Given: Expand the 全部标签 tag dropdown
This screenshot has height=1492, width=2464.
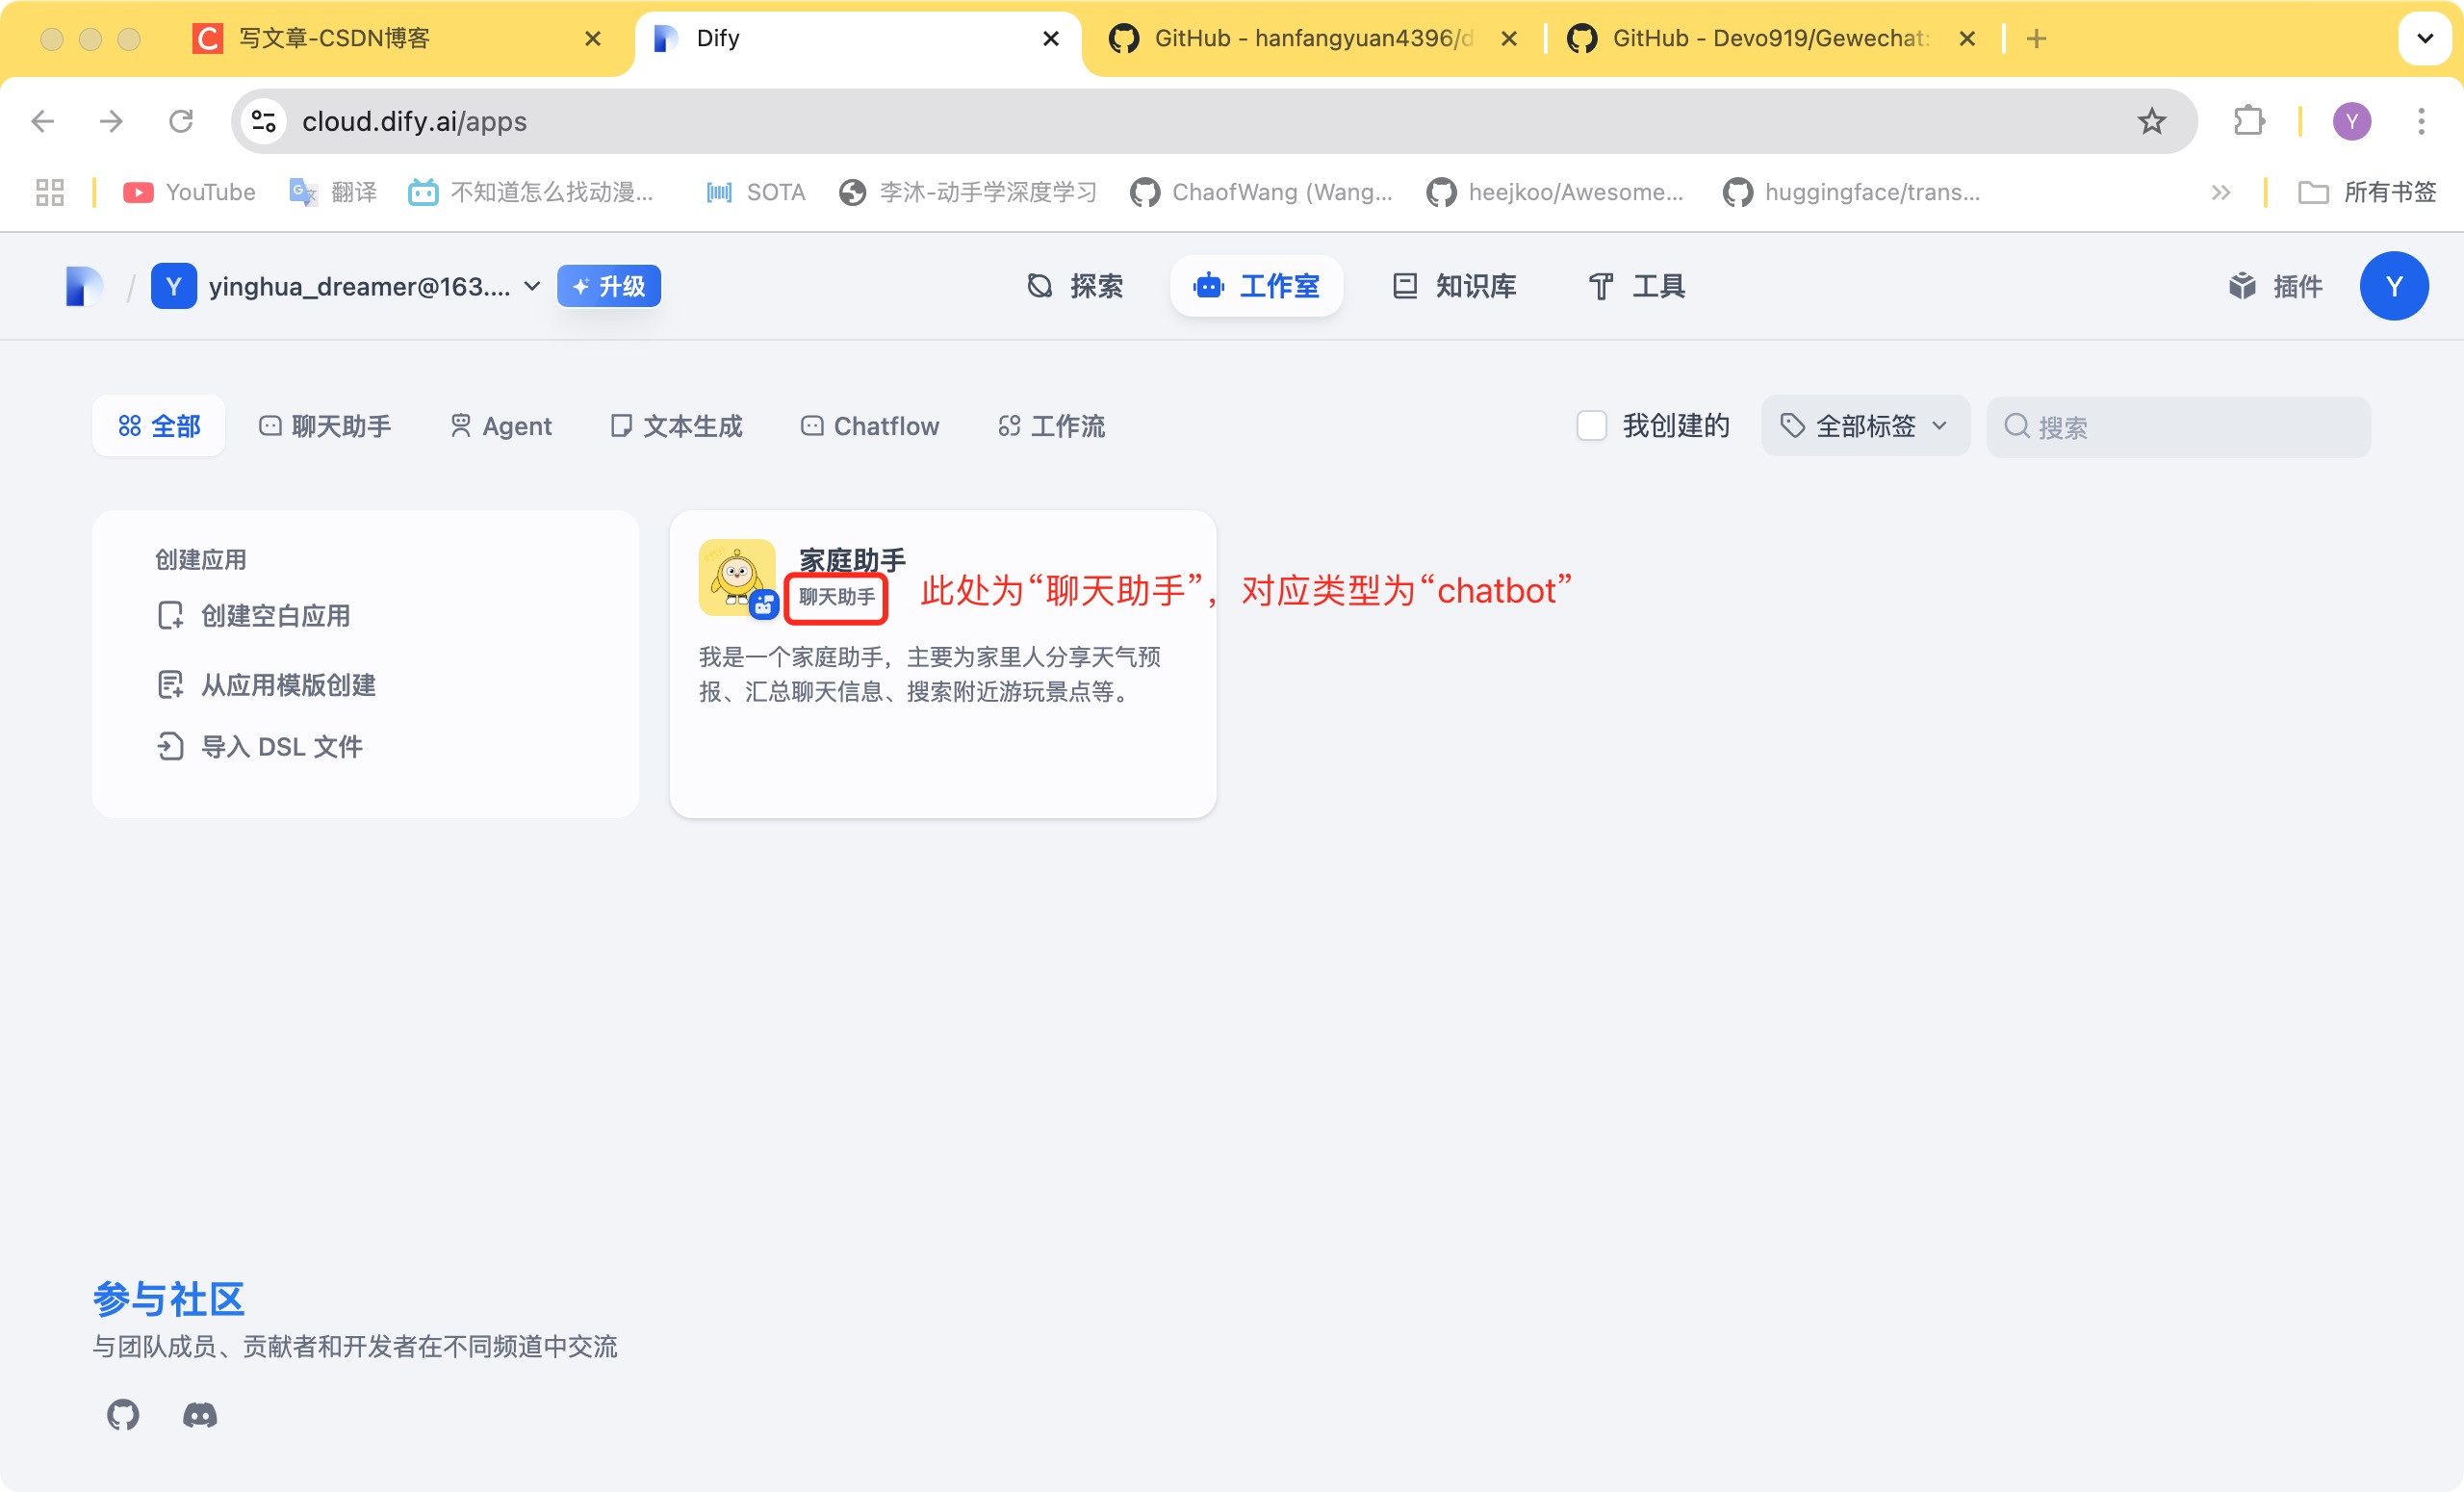Looking at the screenshot, I should coord(1865,426).
